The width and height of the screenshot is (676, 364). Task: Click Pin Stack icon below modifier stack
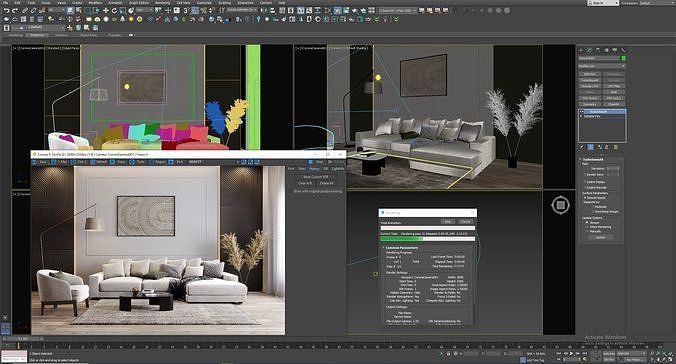(582, 147)
